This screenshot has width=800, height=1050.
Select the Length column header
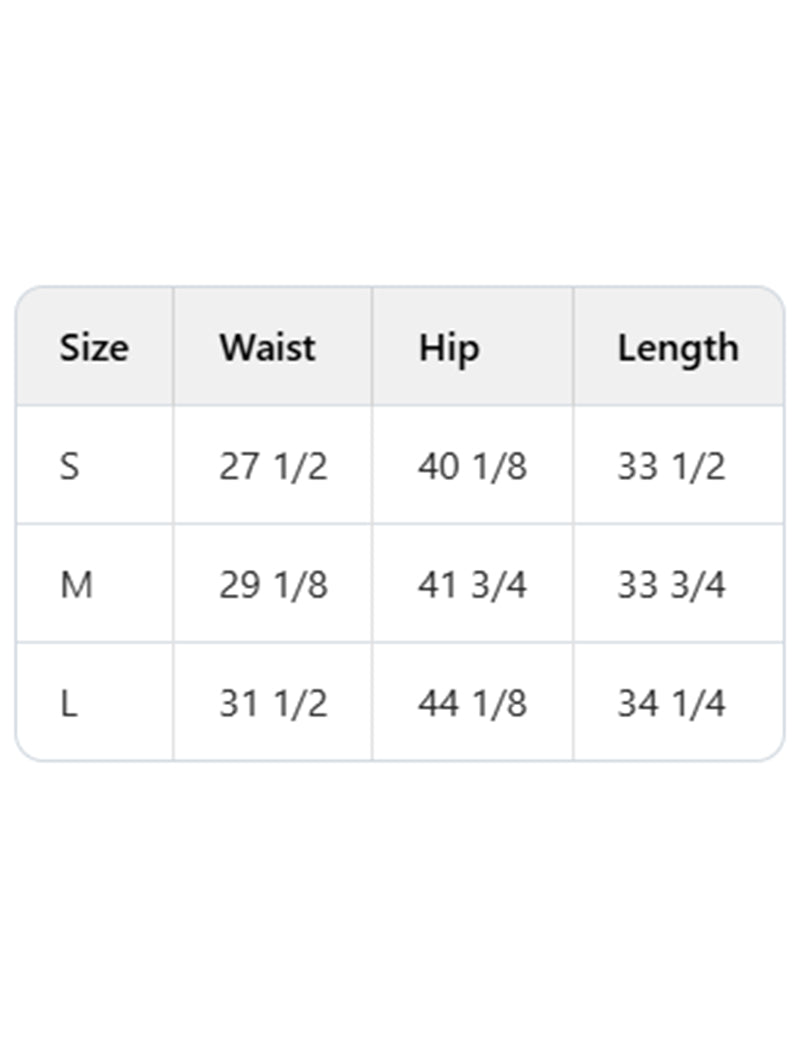tap(677, 348)
